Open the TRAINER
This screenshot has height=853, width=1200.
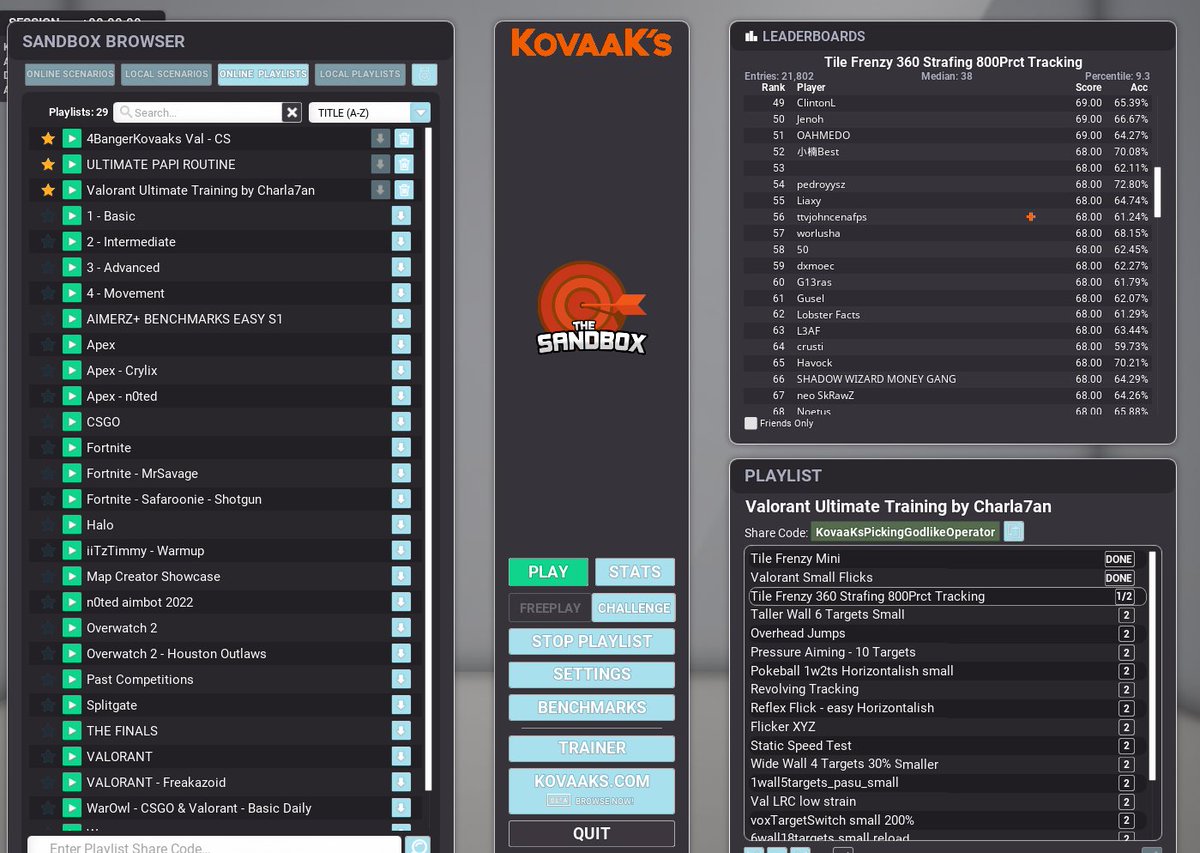(592, 748)
